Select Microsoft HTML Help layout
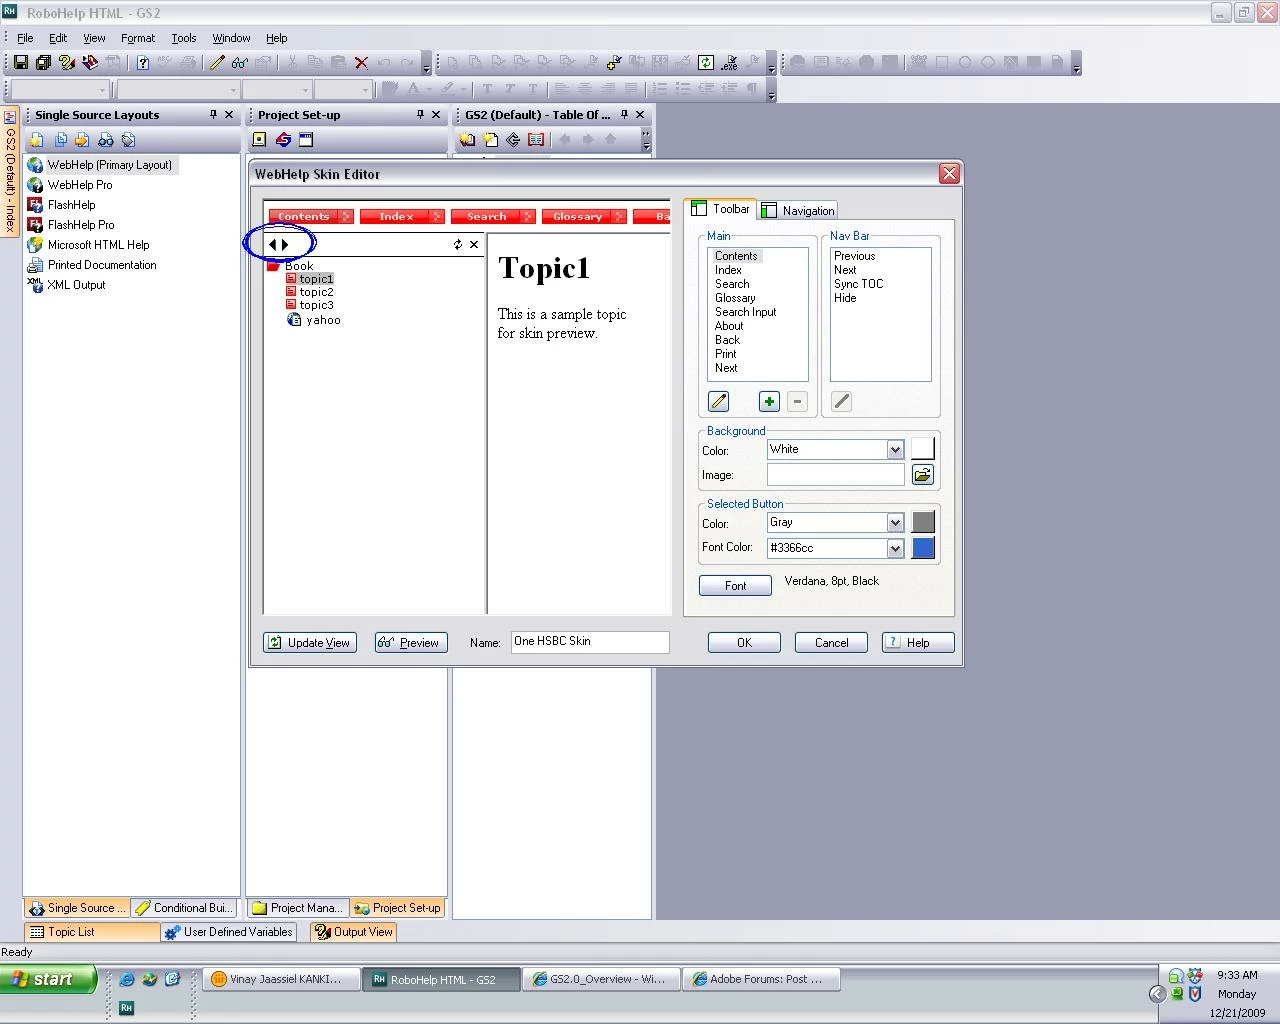Screen dimensions: 1280x1024 98,245
